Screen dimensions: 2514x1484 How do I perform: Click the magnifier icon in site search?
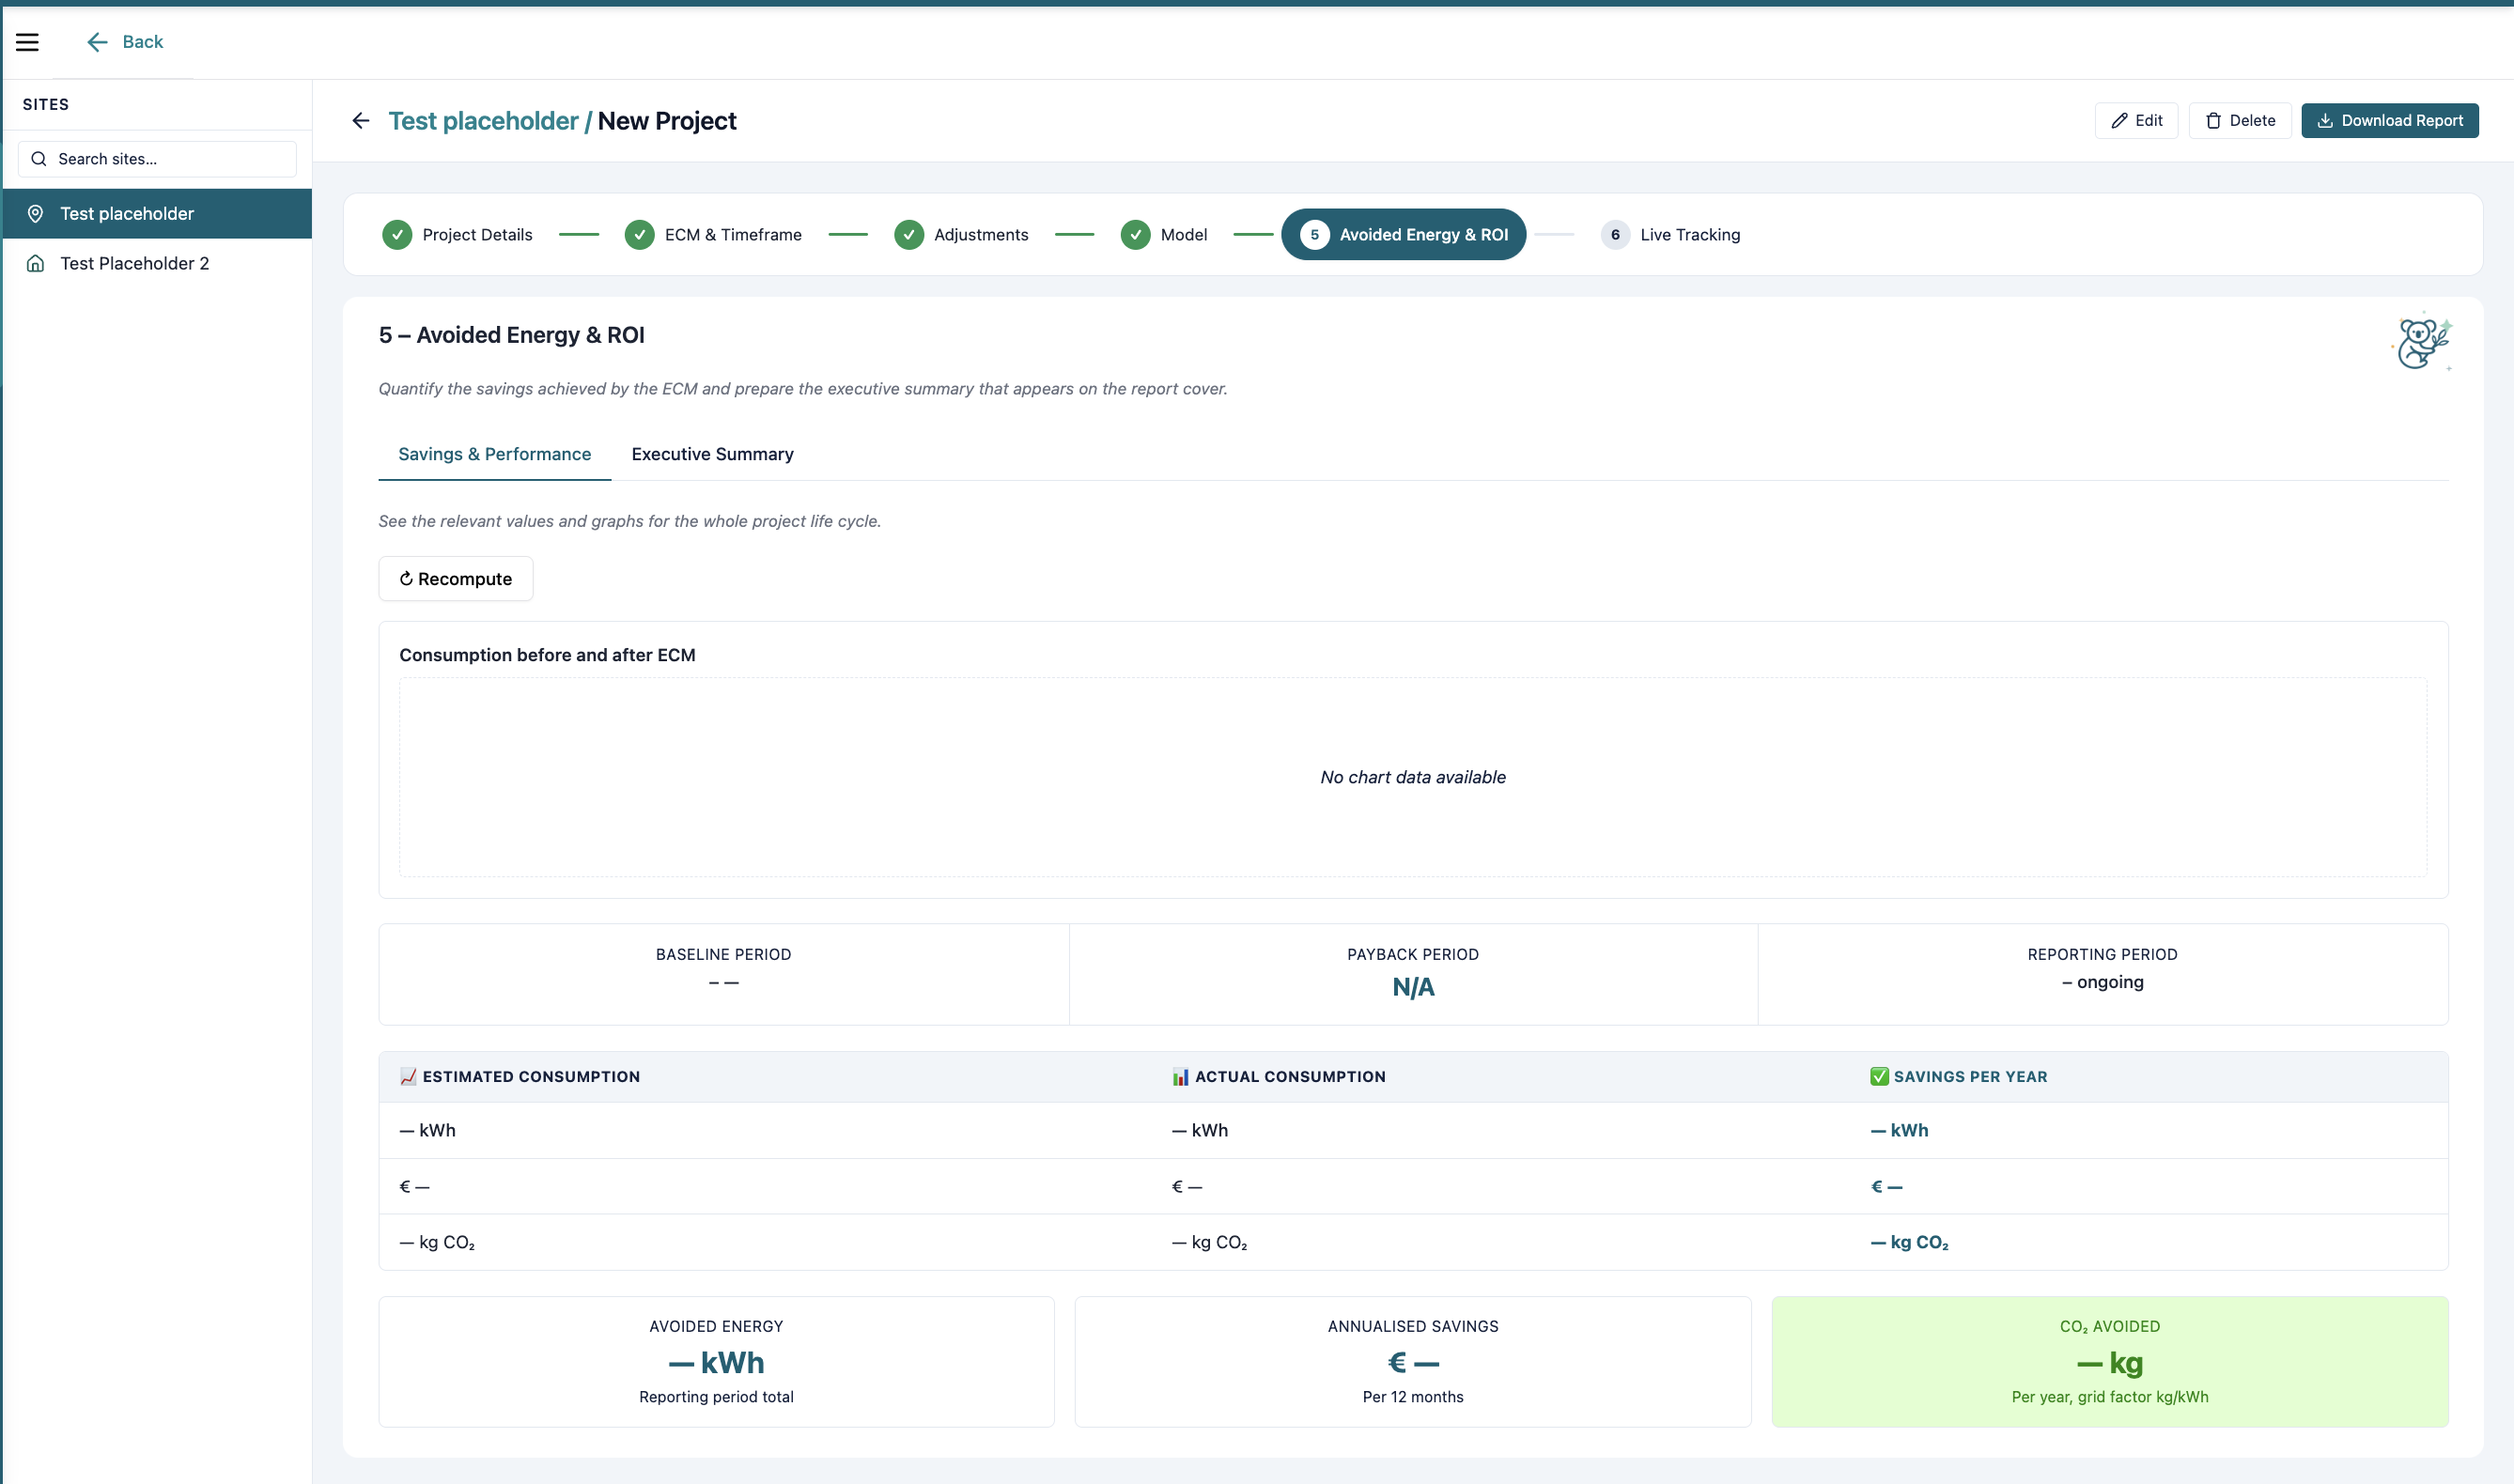coord(39,159)
